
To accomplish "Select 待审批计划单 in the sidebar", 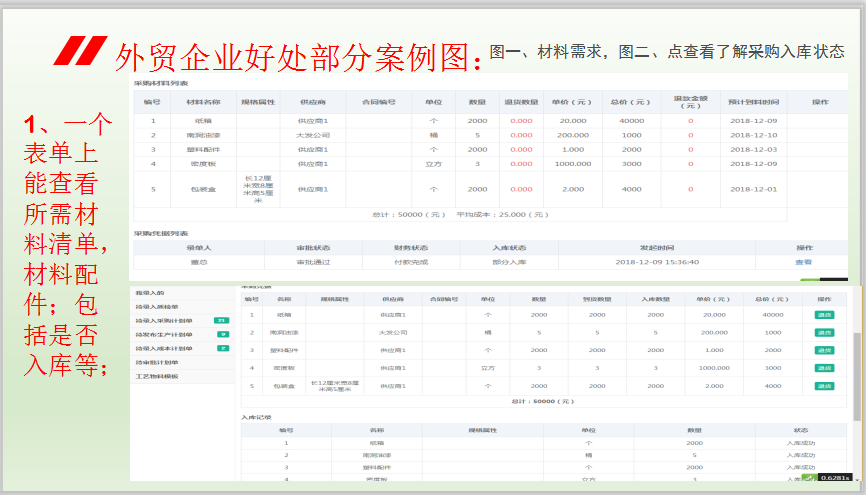I will pos(157,362).
